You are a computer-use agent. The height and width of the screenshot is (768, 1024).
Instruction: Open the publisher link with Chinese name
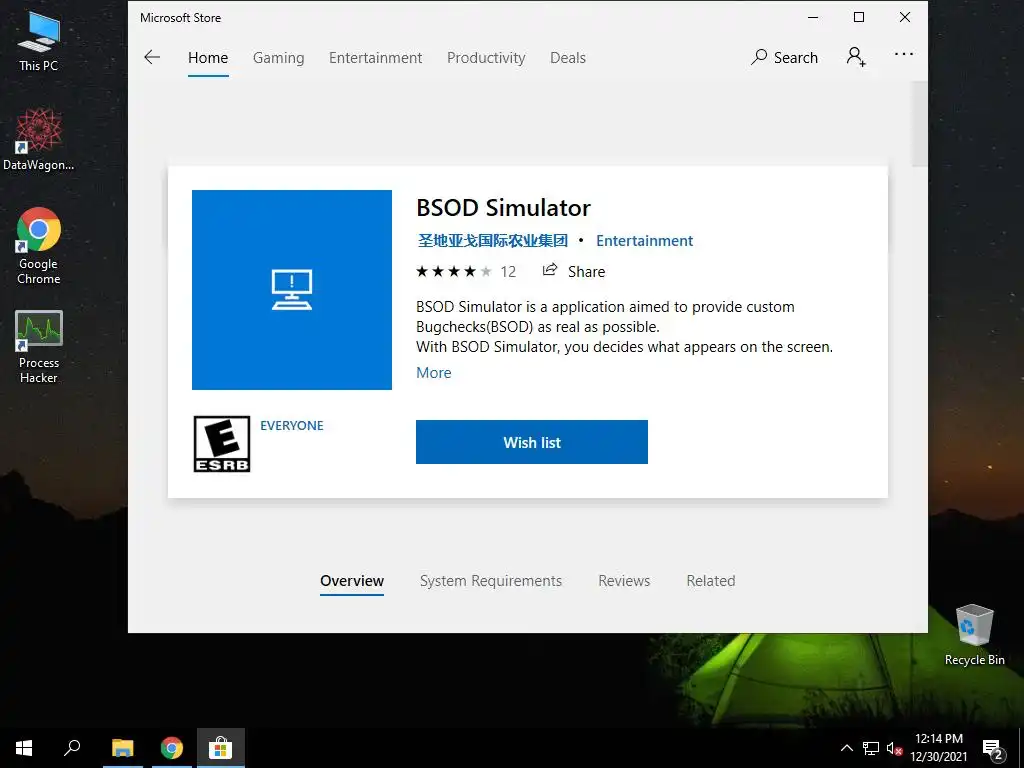pyautogui.click(x=492, y=240)
